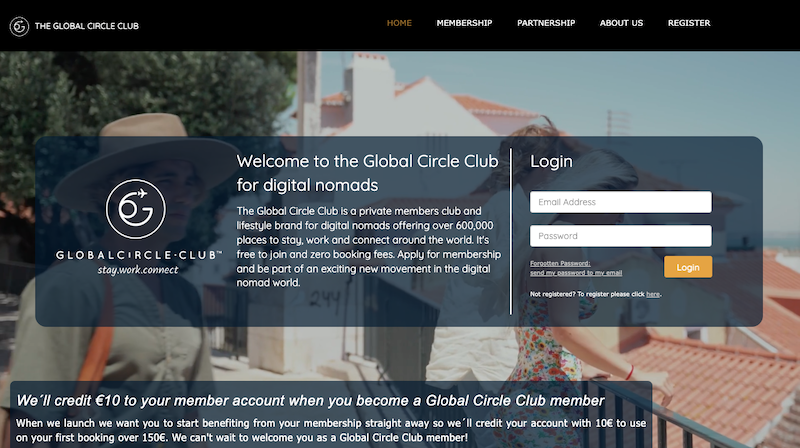Click the Login heading above the form
This screenshot has height=448, width=800.
point(551,161)
